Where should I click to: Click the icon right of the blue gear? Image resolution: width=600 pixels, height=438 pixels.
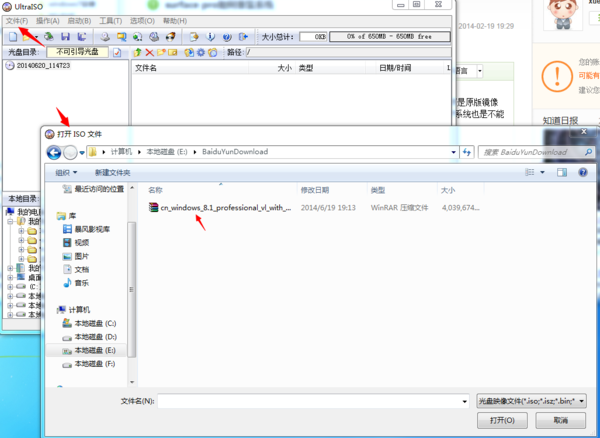213,52
